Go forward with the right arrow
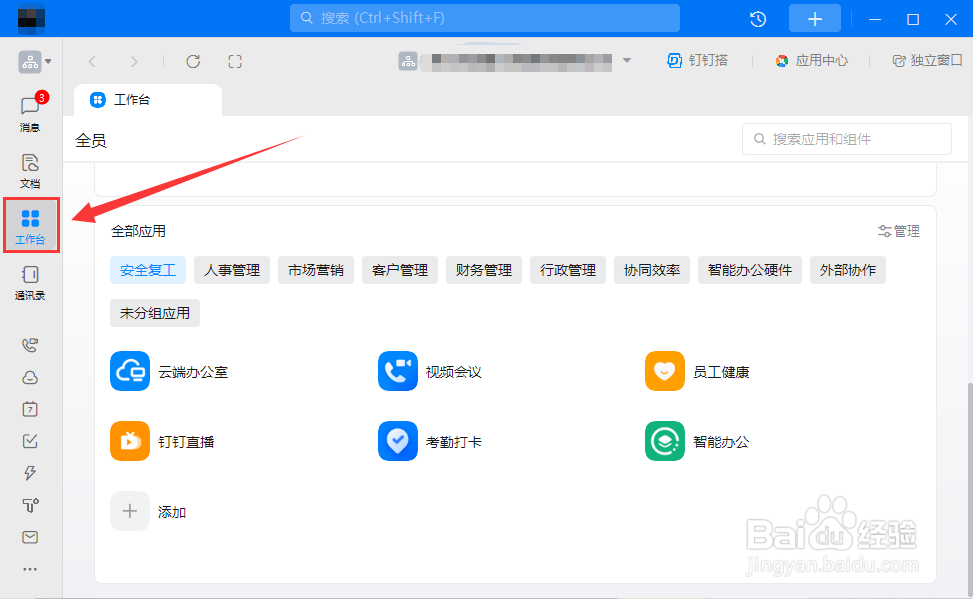 [x=133, y=61]
